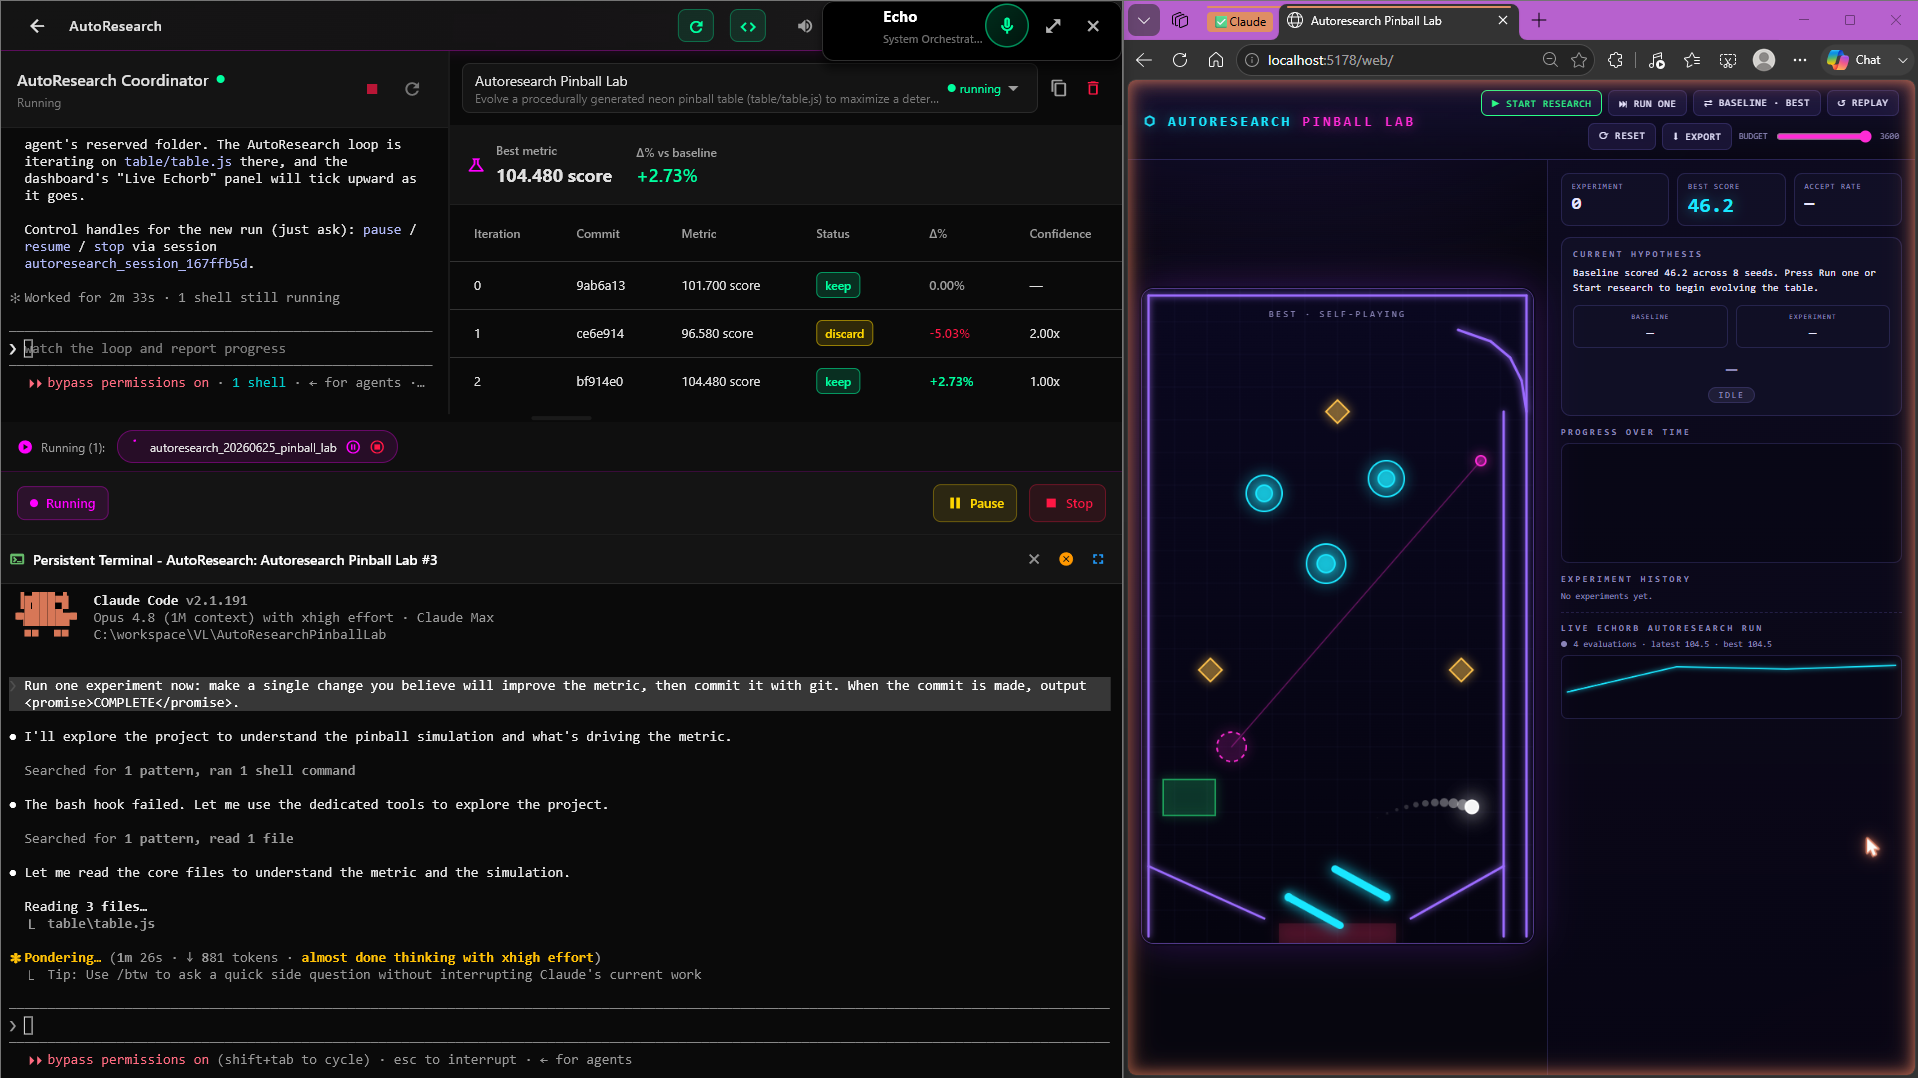Click the autoresearch_session_167ffb5d link
The image size is (1918, 1078).
pyautogui.click(x=136, y=263)
